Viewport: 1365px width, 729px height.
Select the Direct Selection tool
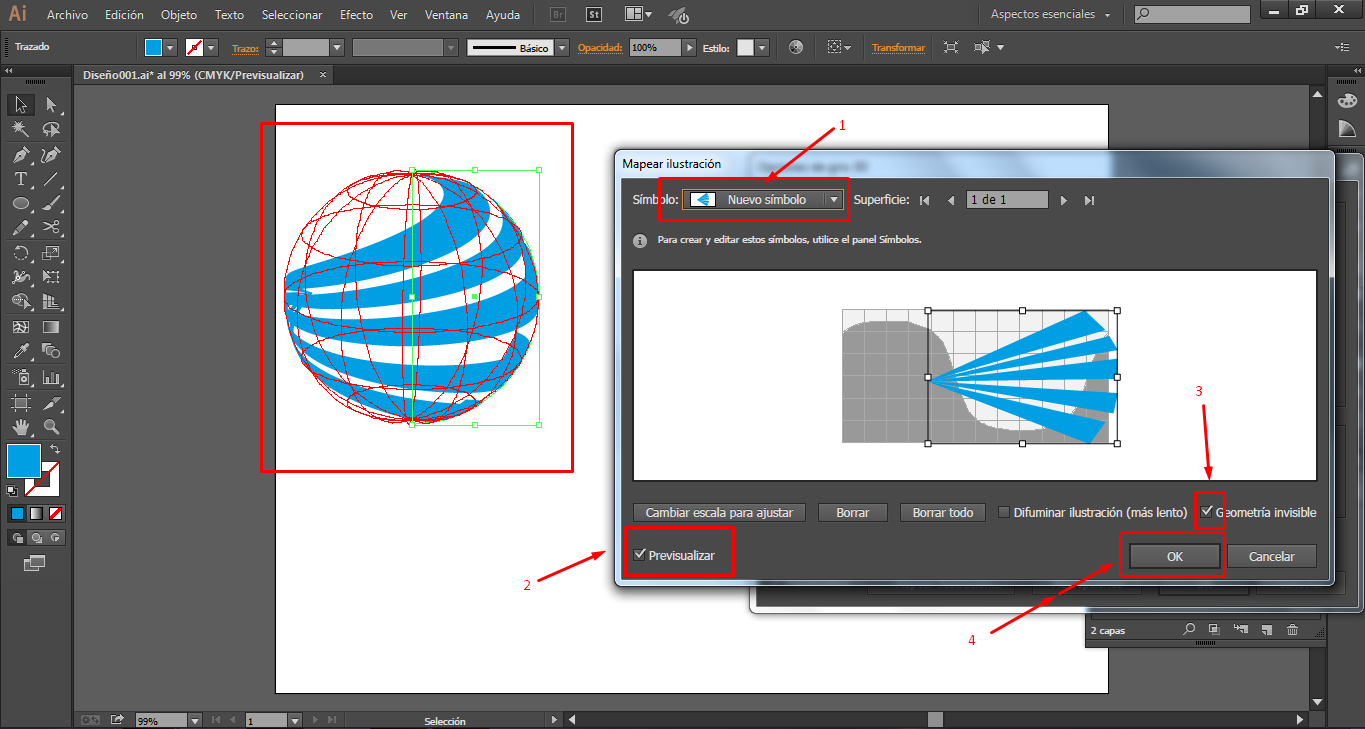[52, 105]
